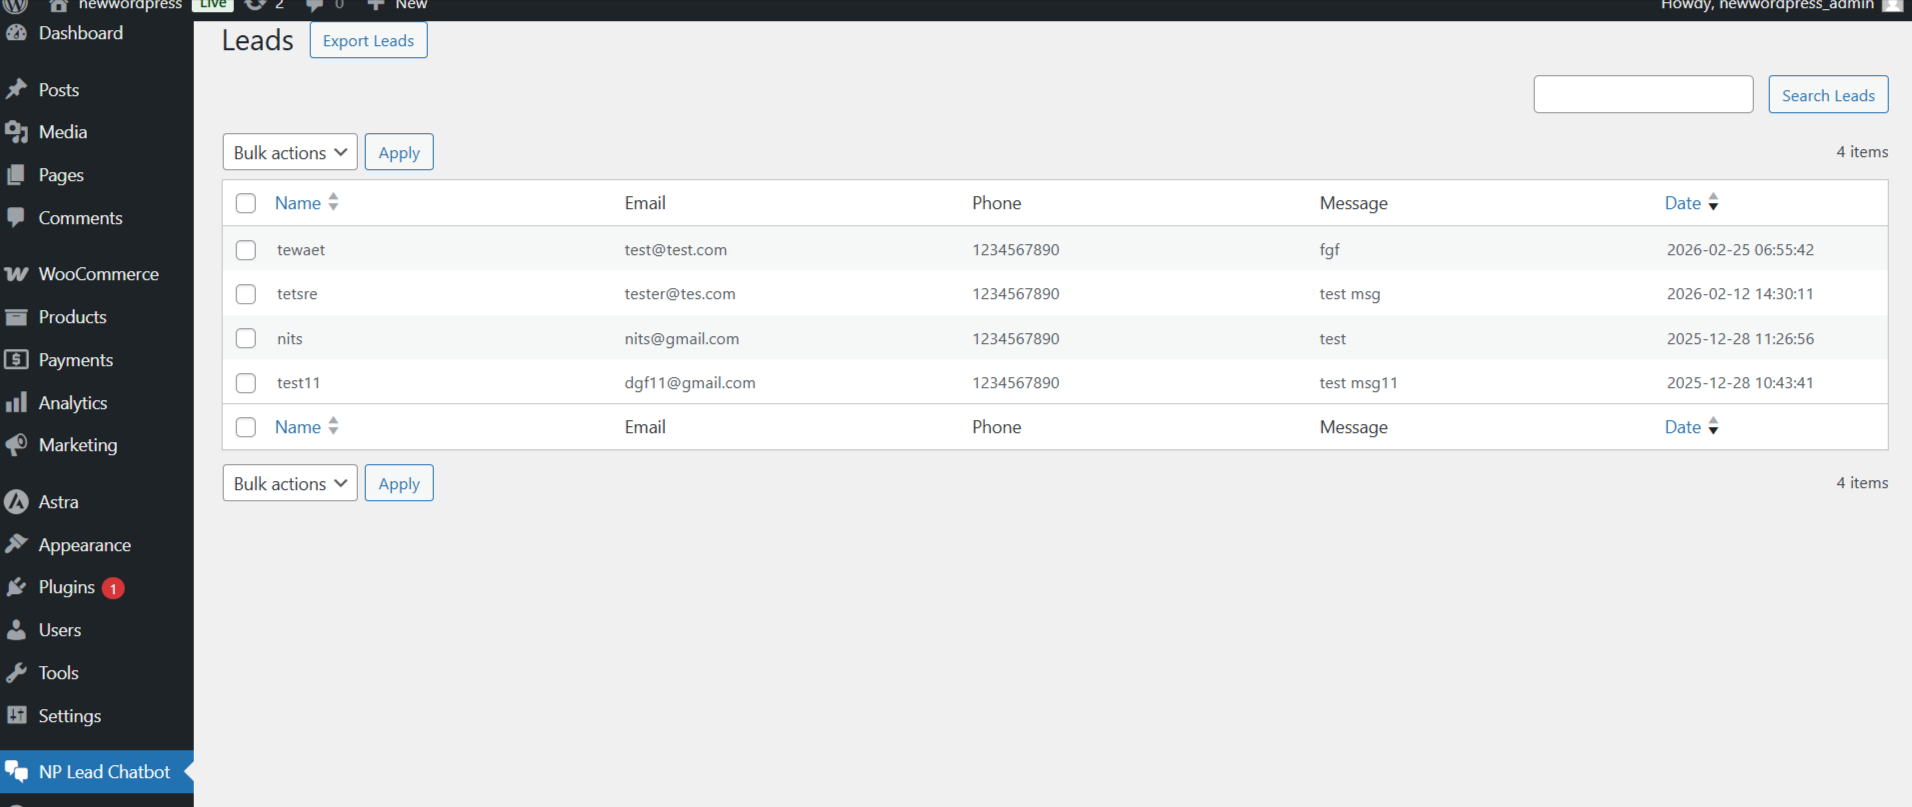Image resolution: width=1912 pixels, height=807 pixels.
Task: Go to the Settings menu
Action: pyautogui.click(x=69, y=716)
